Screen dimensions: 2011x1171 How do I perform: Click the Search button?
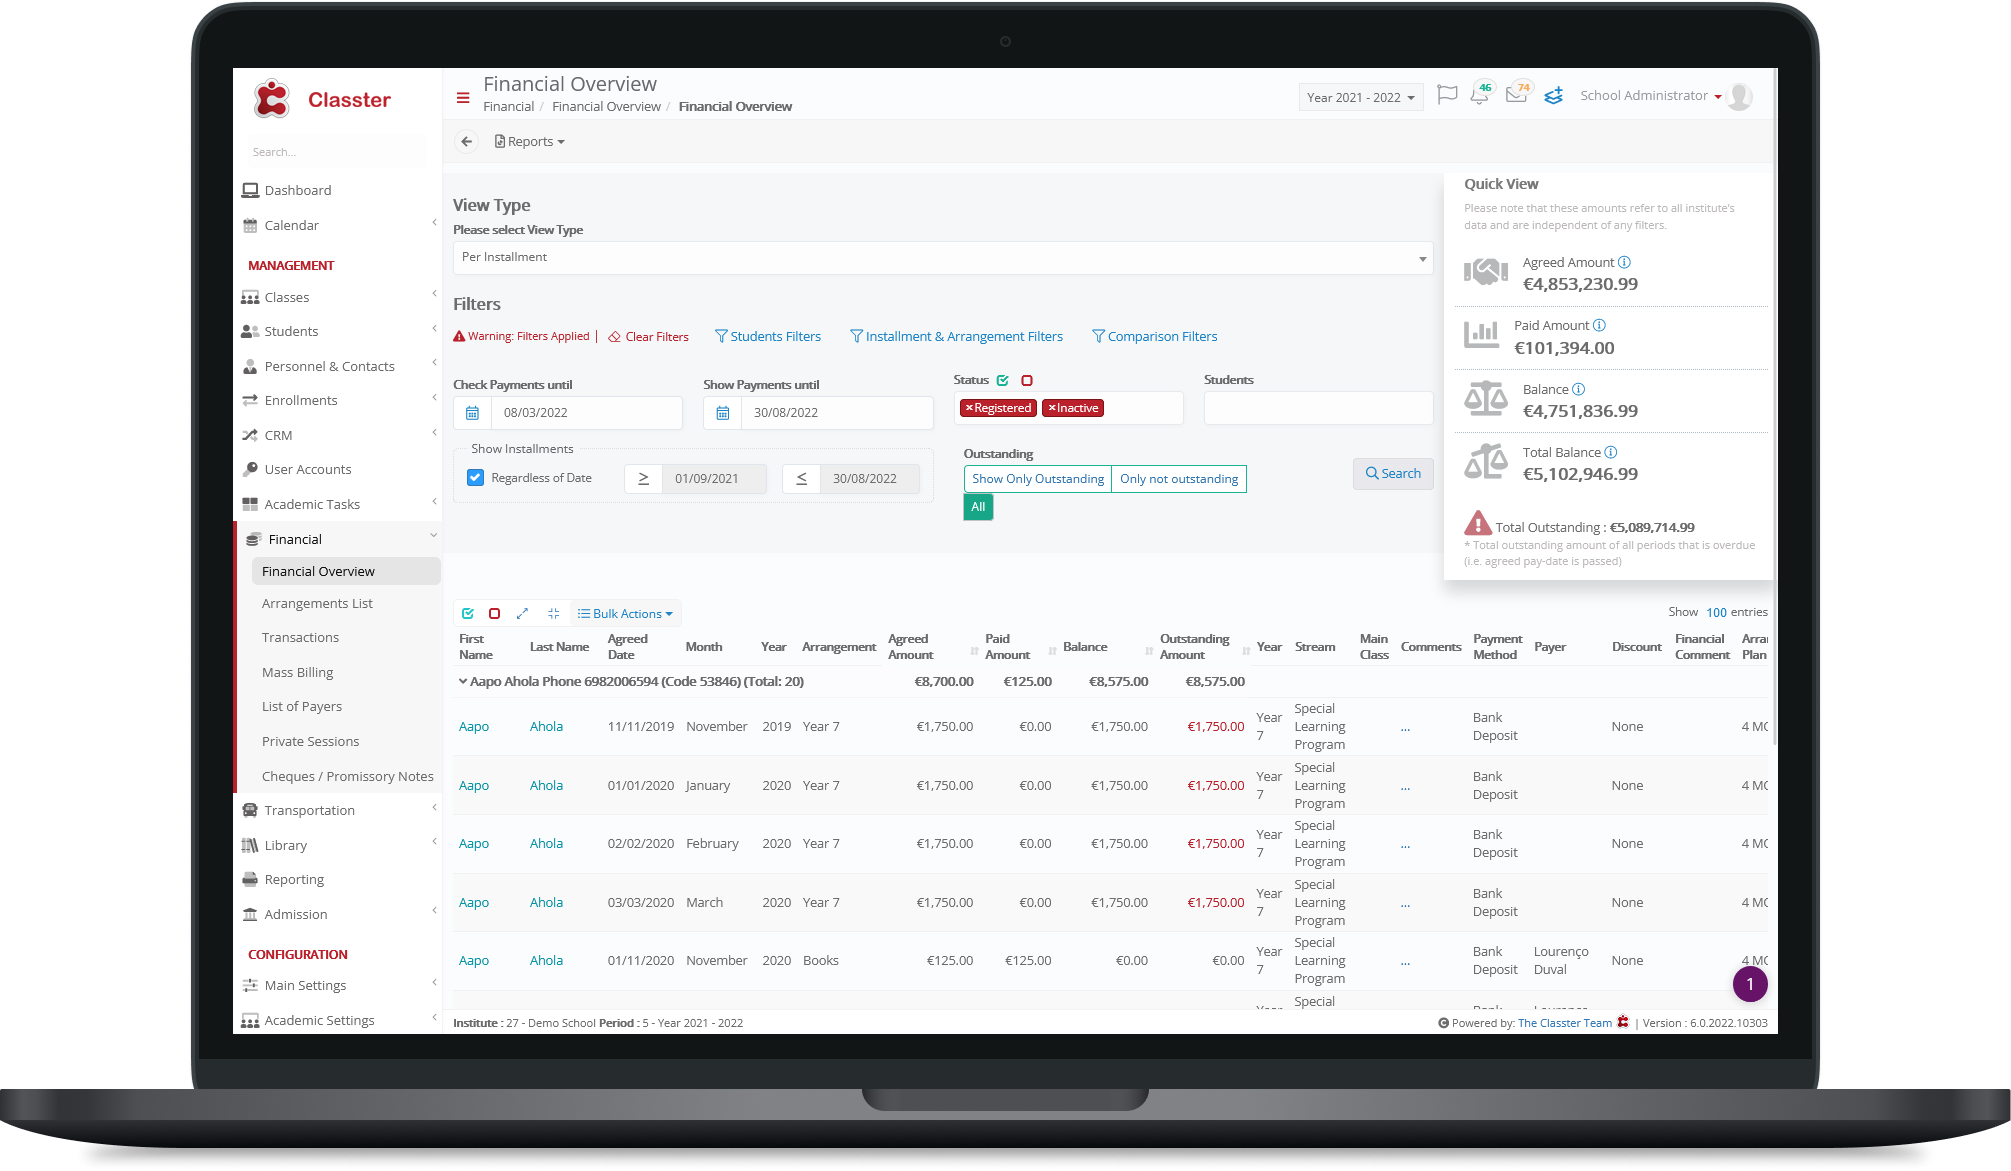(x=1393, y=474)
